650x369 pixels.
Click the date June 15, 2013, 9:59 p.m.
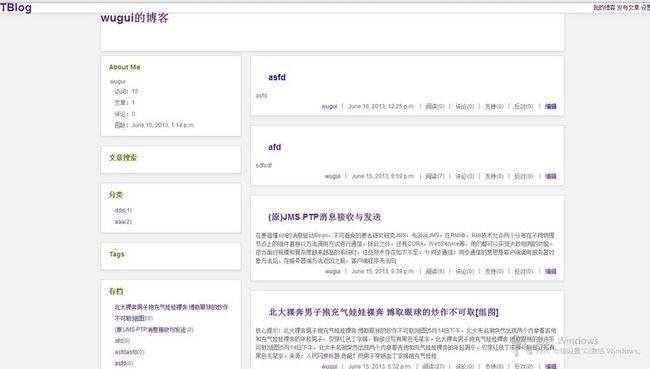point(383,176)
